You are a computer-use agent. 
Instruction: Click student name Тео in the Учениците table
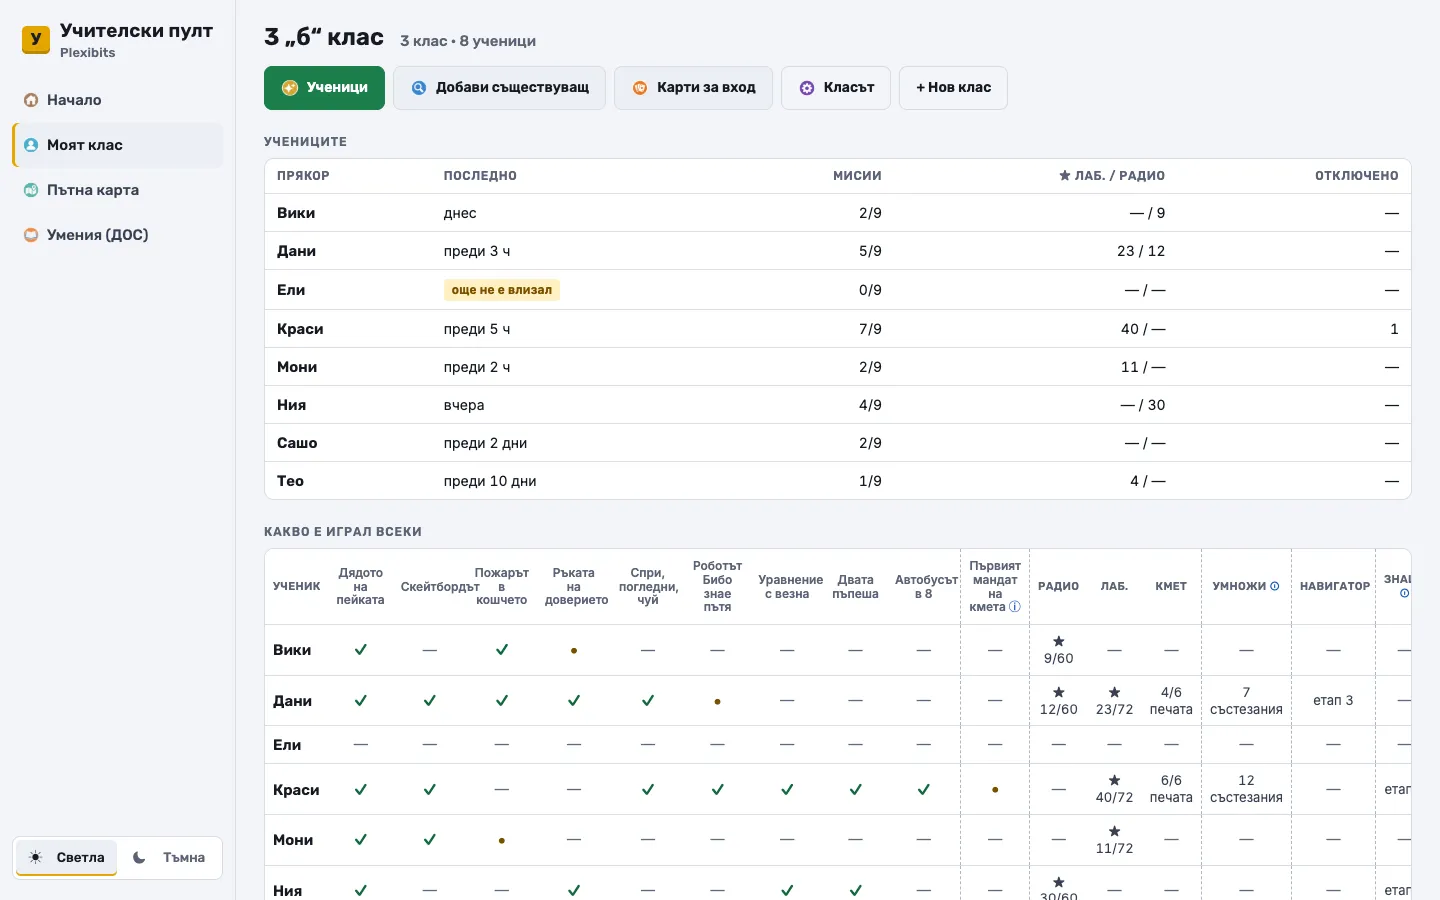(x=290, y=481)
